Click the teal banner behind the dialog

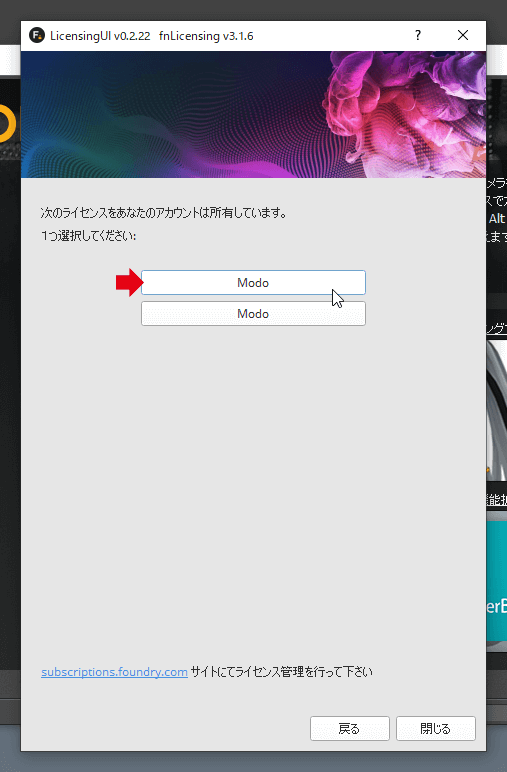pyautogui.click(x=497, y=581)
